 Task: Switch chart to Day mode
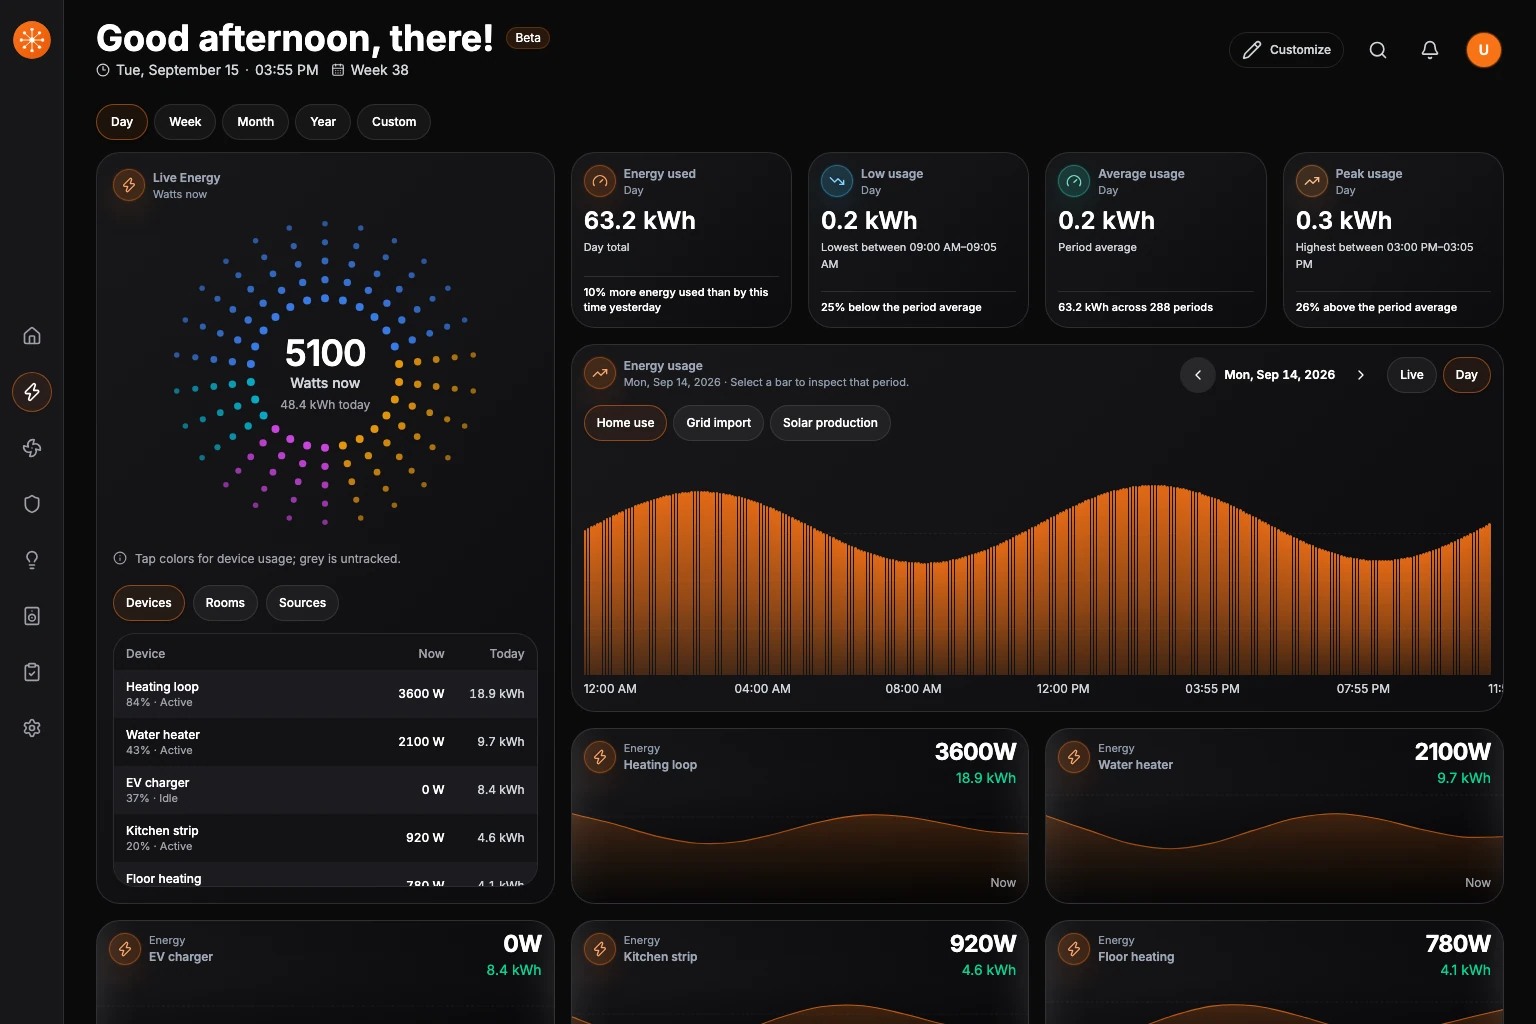pos(1466,375)
